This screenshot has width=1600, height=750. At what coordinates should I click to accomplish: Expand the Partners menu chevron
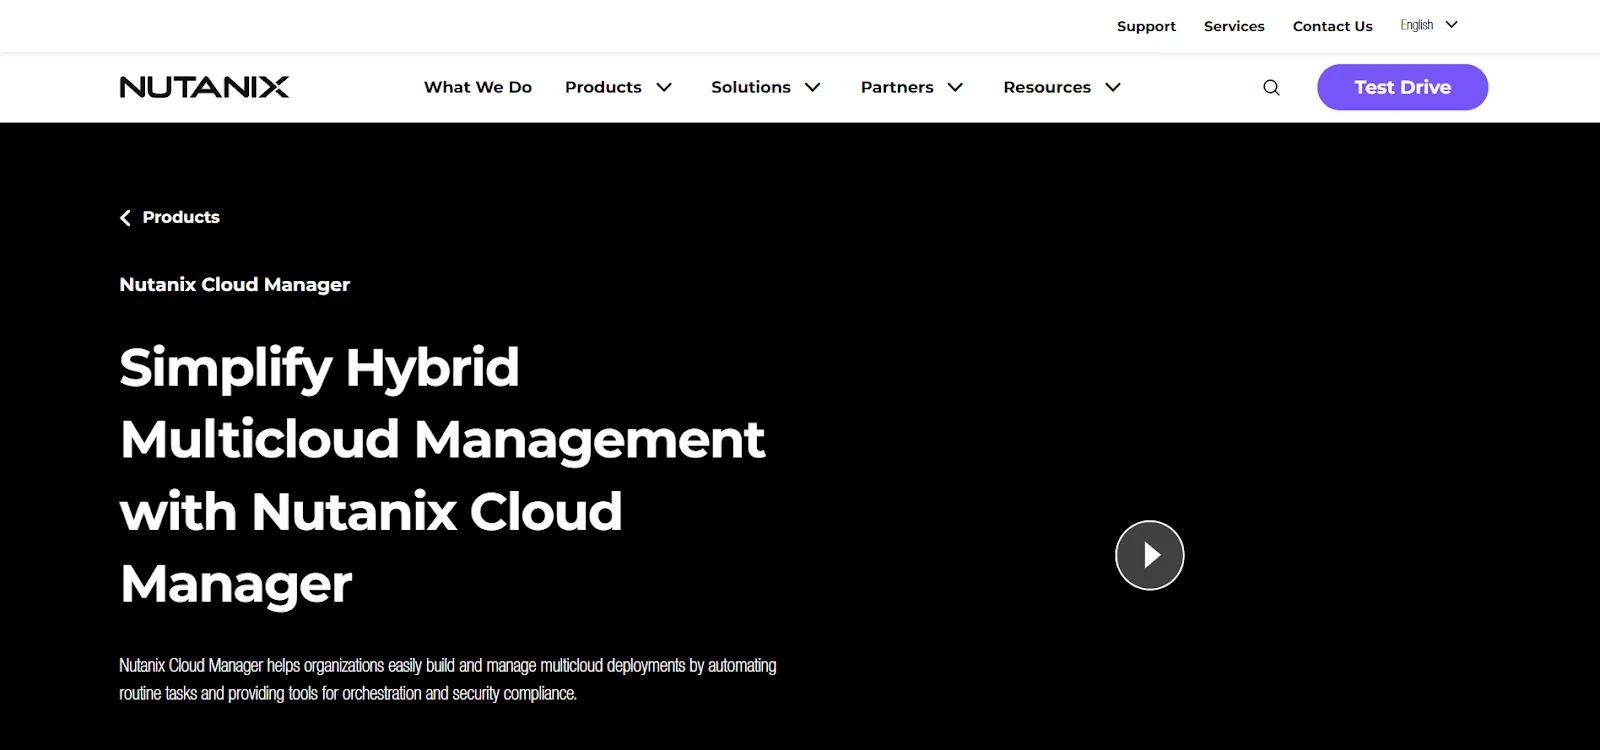pos(955,87)
